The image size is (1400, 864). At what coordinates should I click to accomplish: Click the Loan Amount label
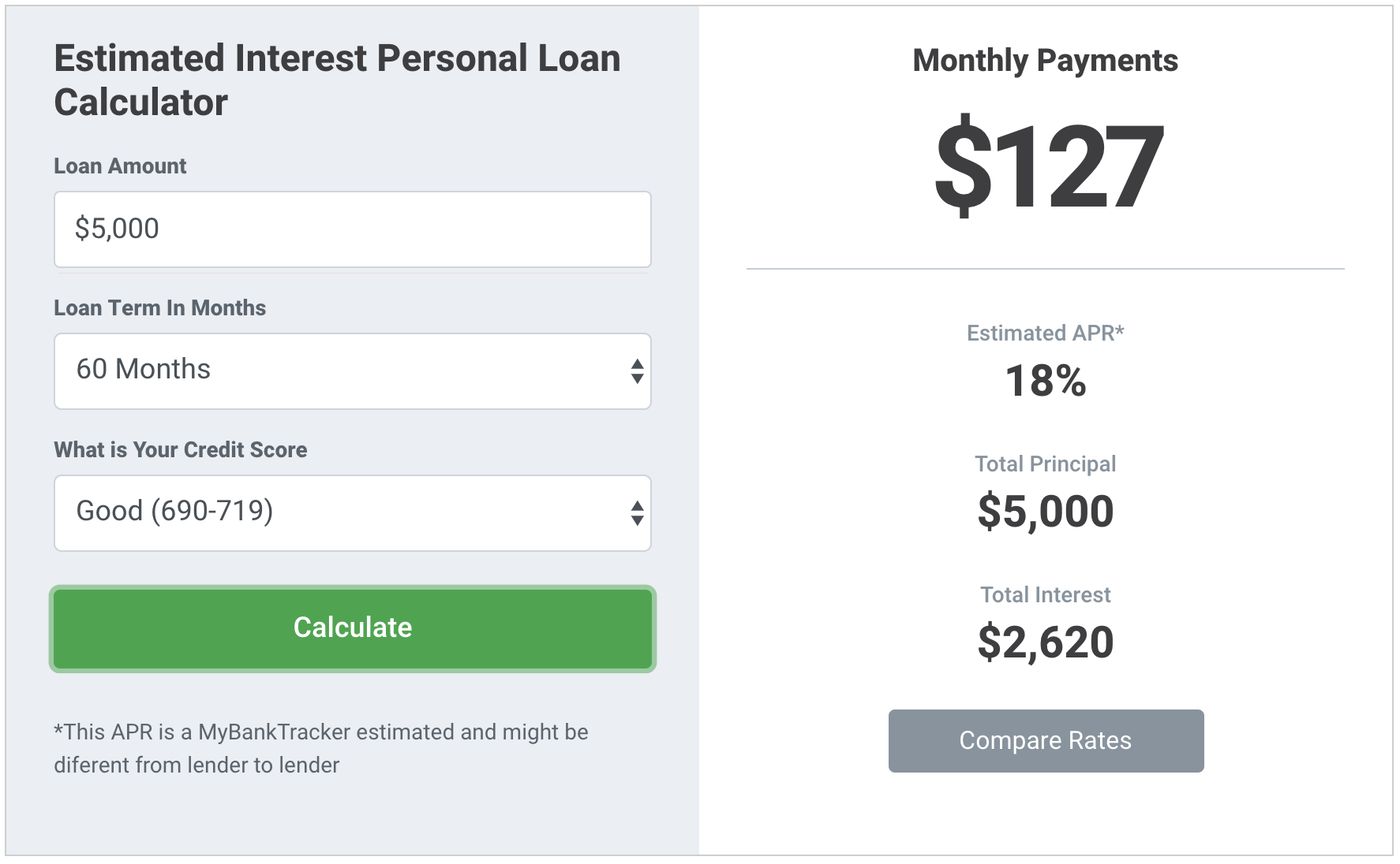click(x=120, y=165)
